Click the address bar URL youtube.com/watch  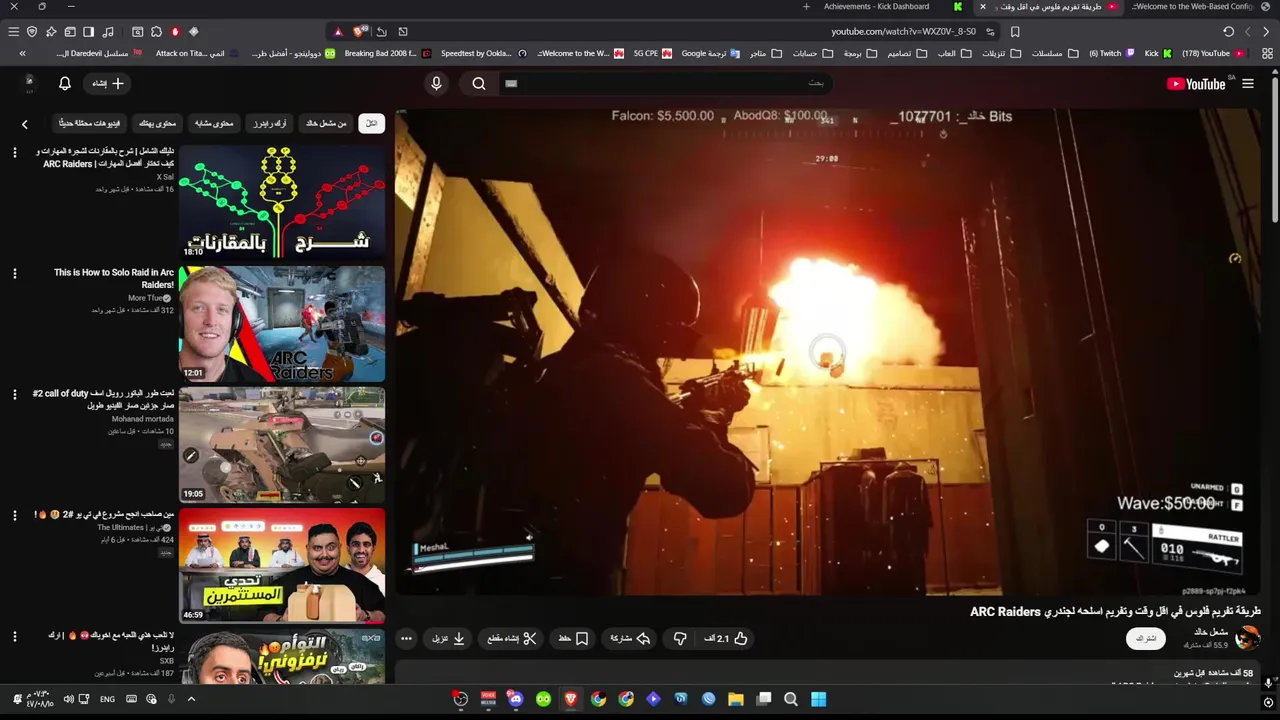click(903, 32)
